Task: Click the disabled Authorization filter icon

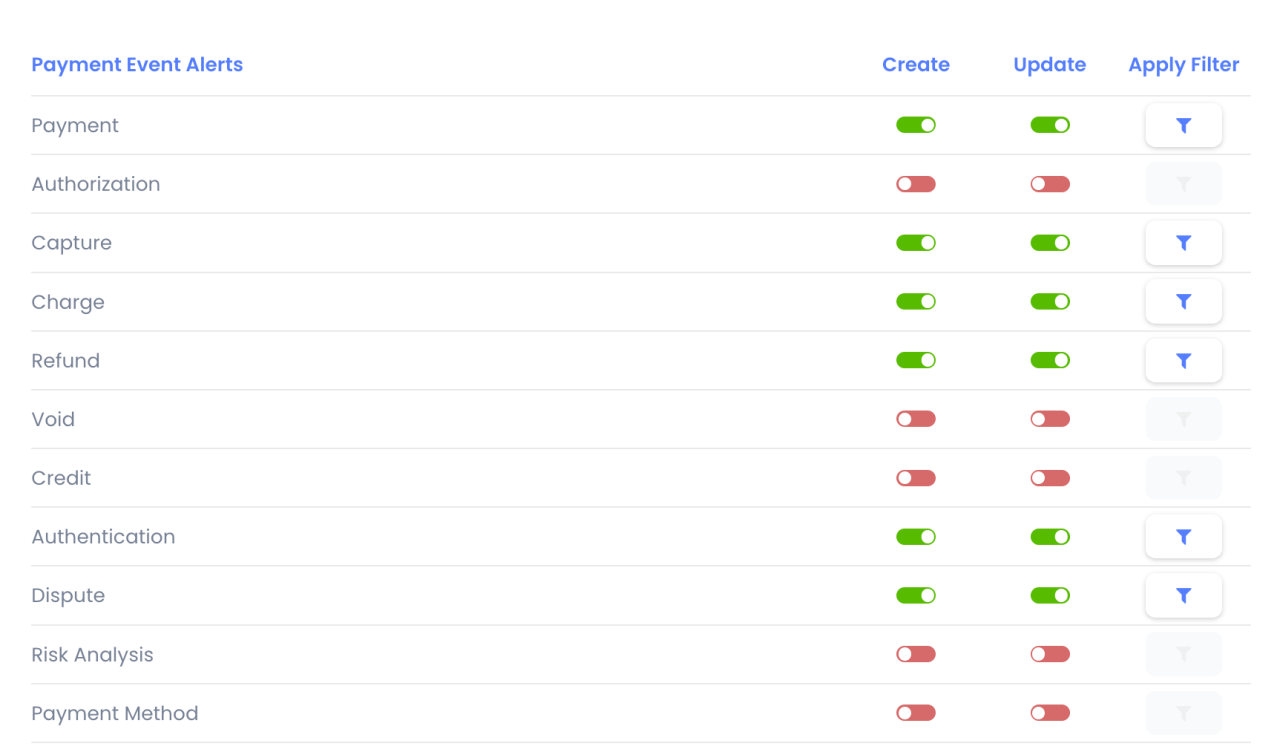Action: (1183, 184)
